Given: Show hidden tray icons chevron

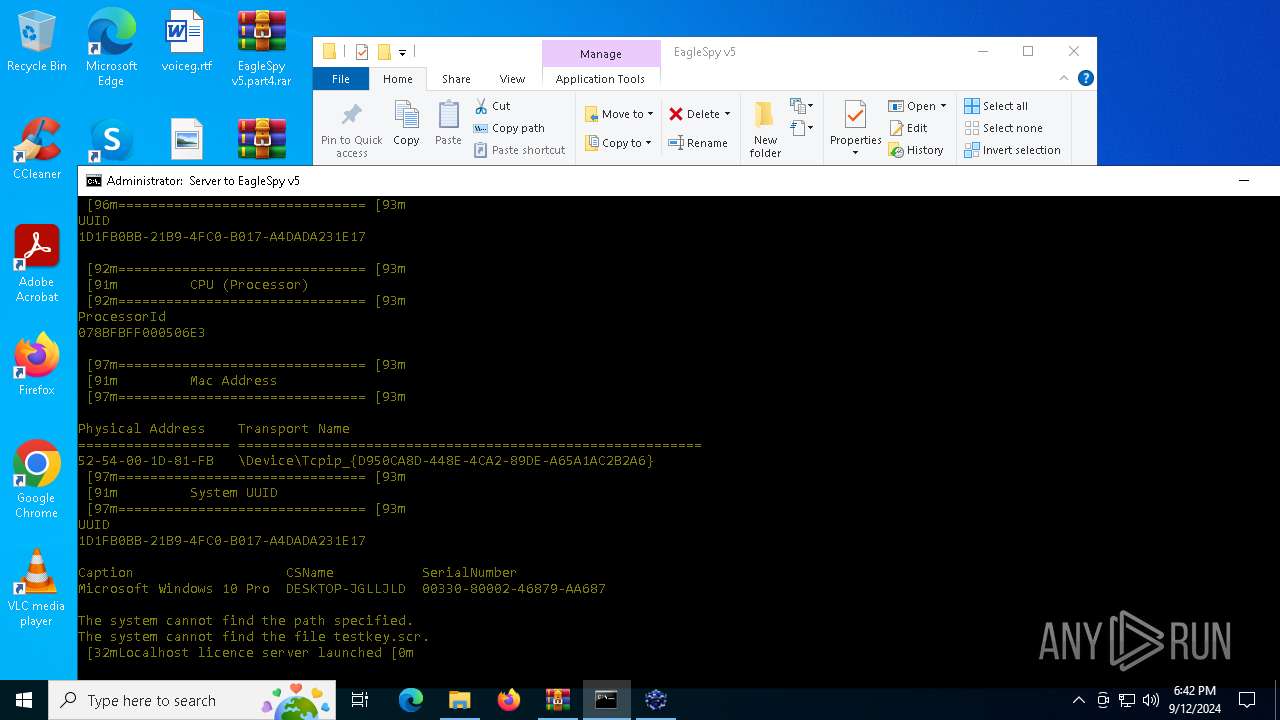Looking at the screenshot, I should pos(1078,700).
